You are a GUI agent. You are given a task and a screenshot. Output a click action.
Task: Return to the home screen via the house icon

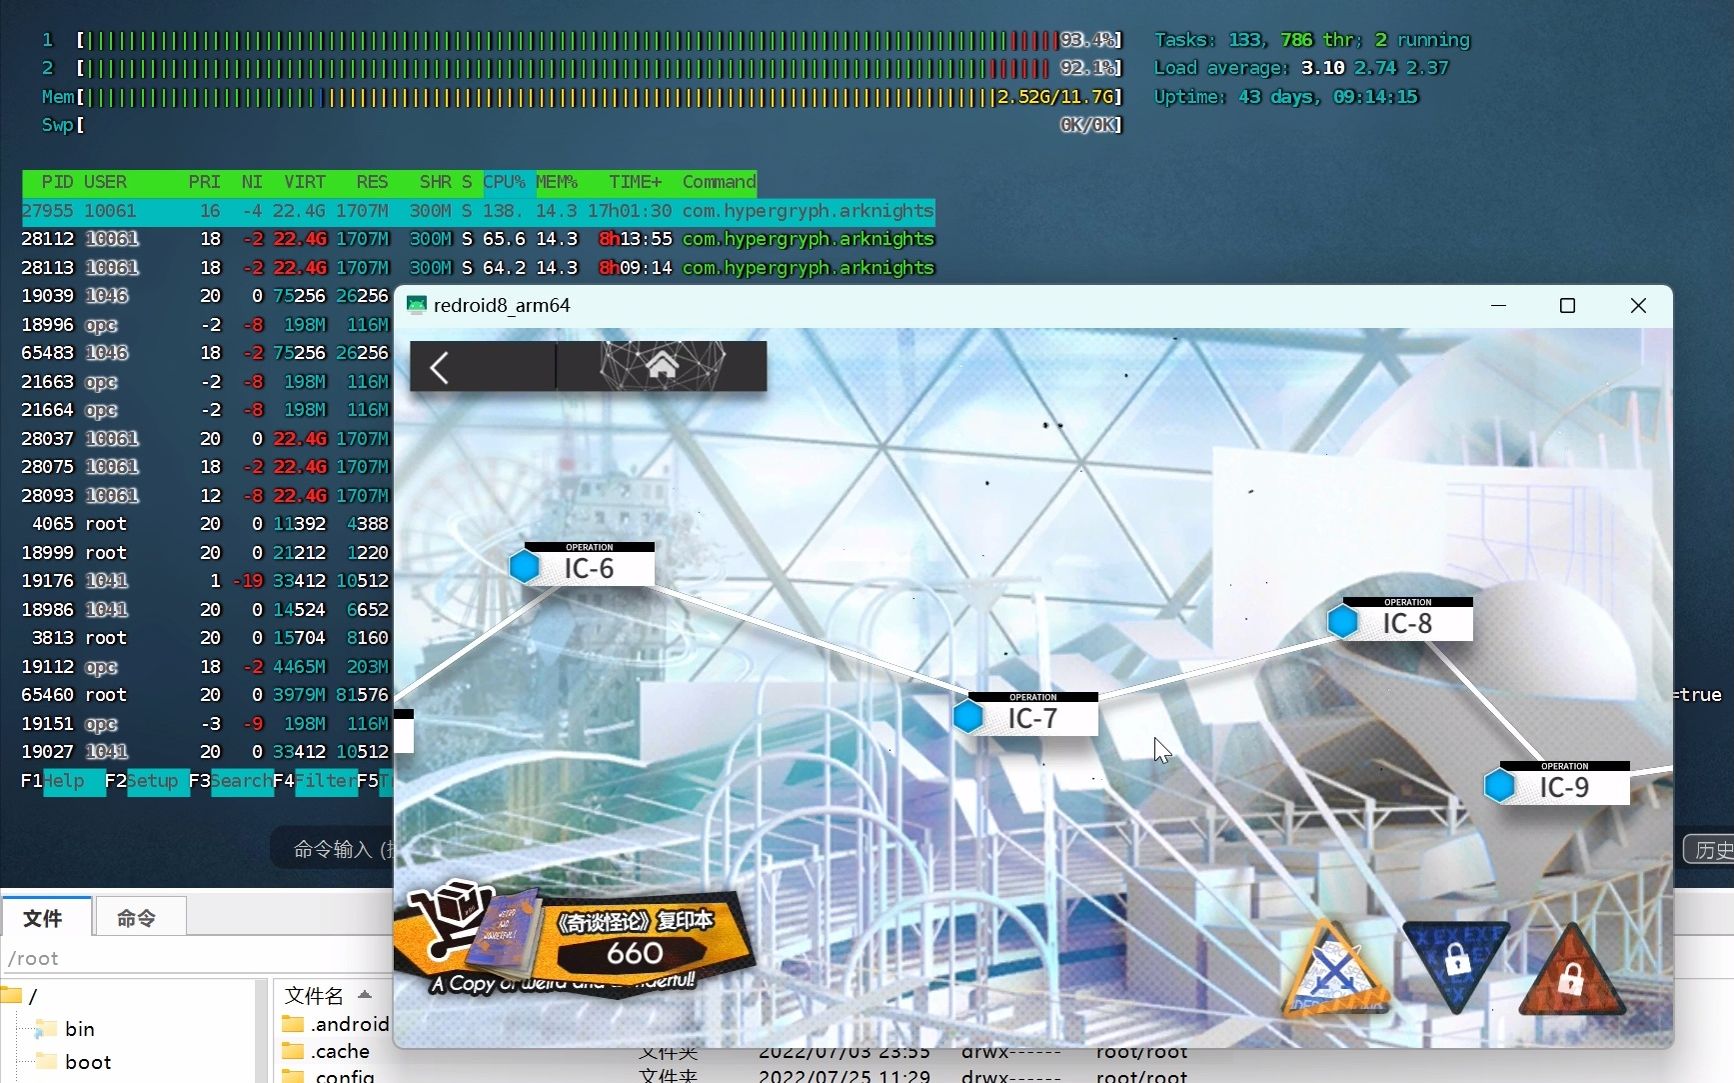pyautogui.click(x=662, y=366)
